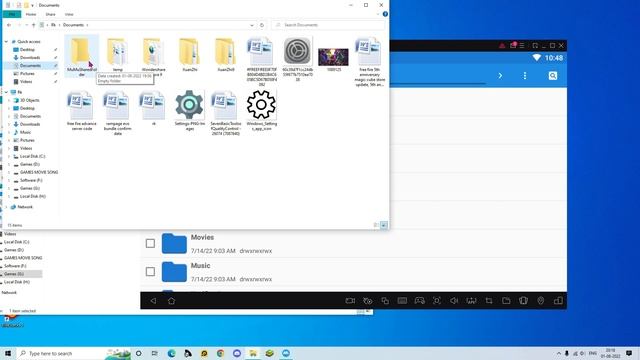Open emulator gamepad settings icon

(420, 301)
